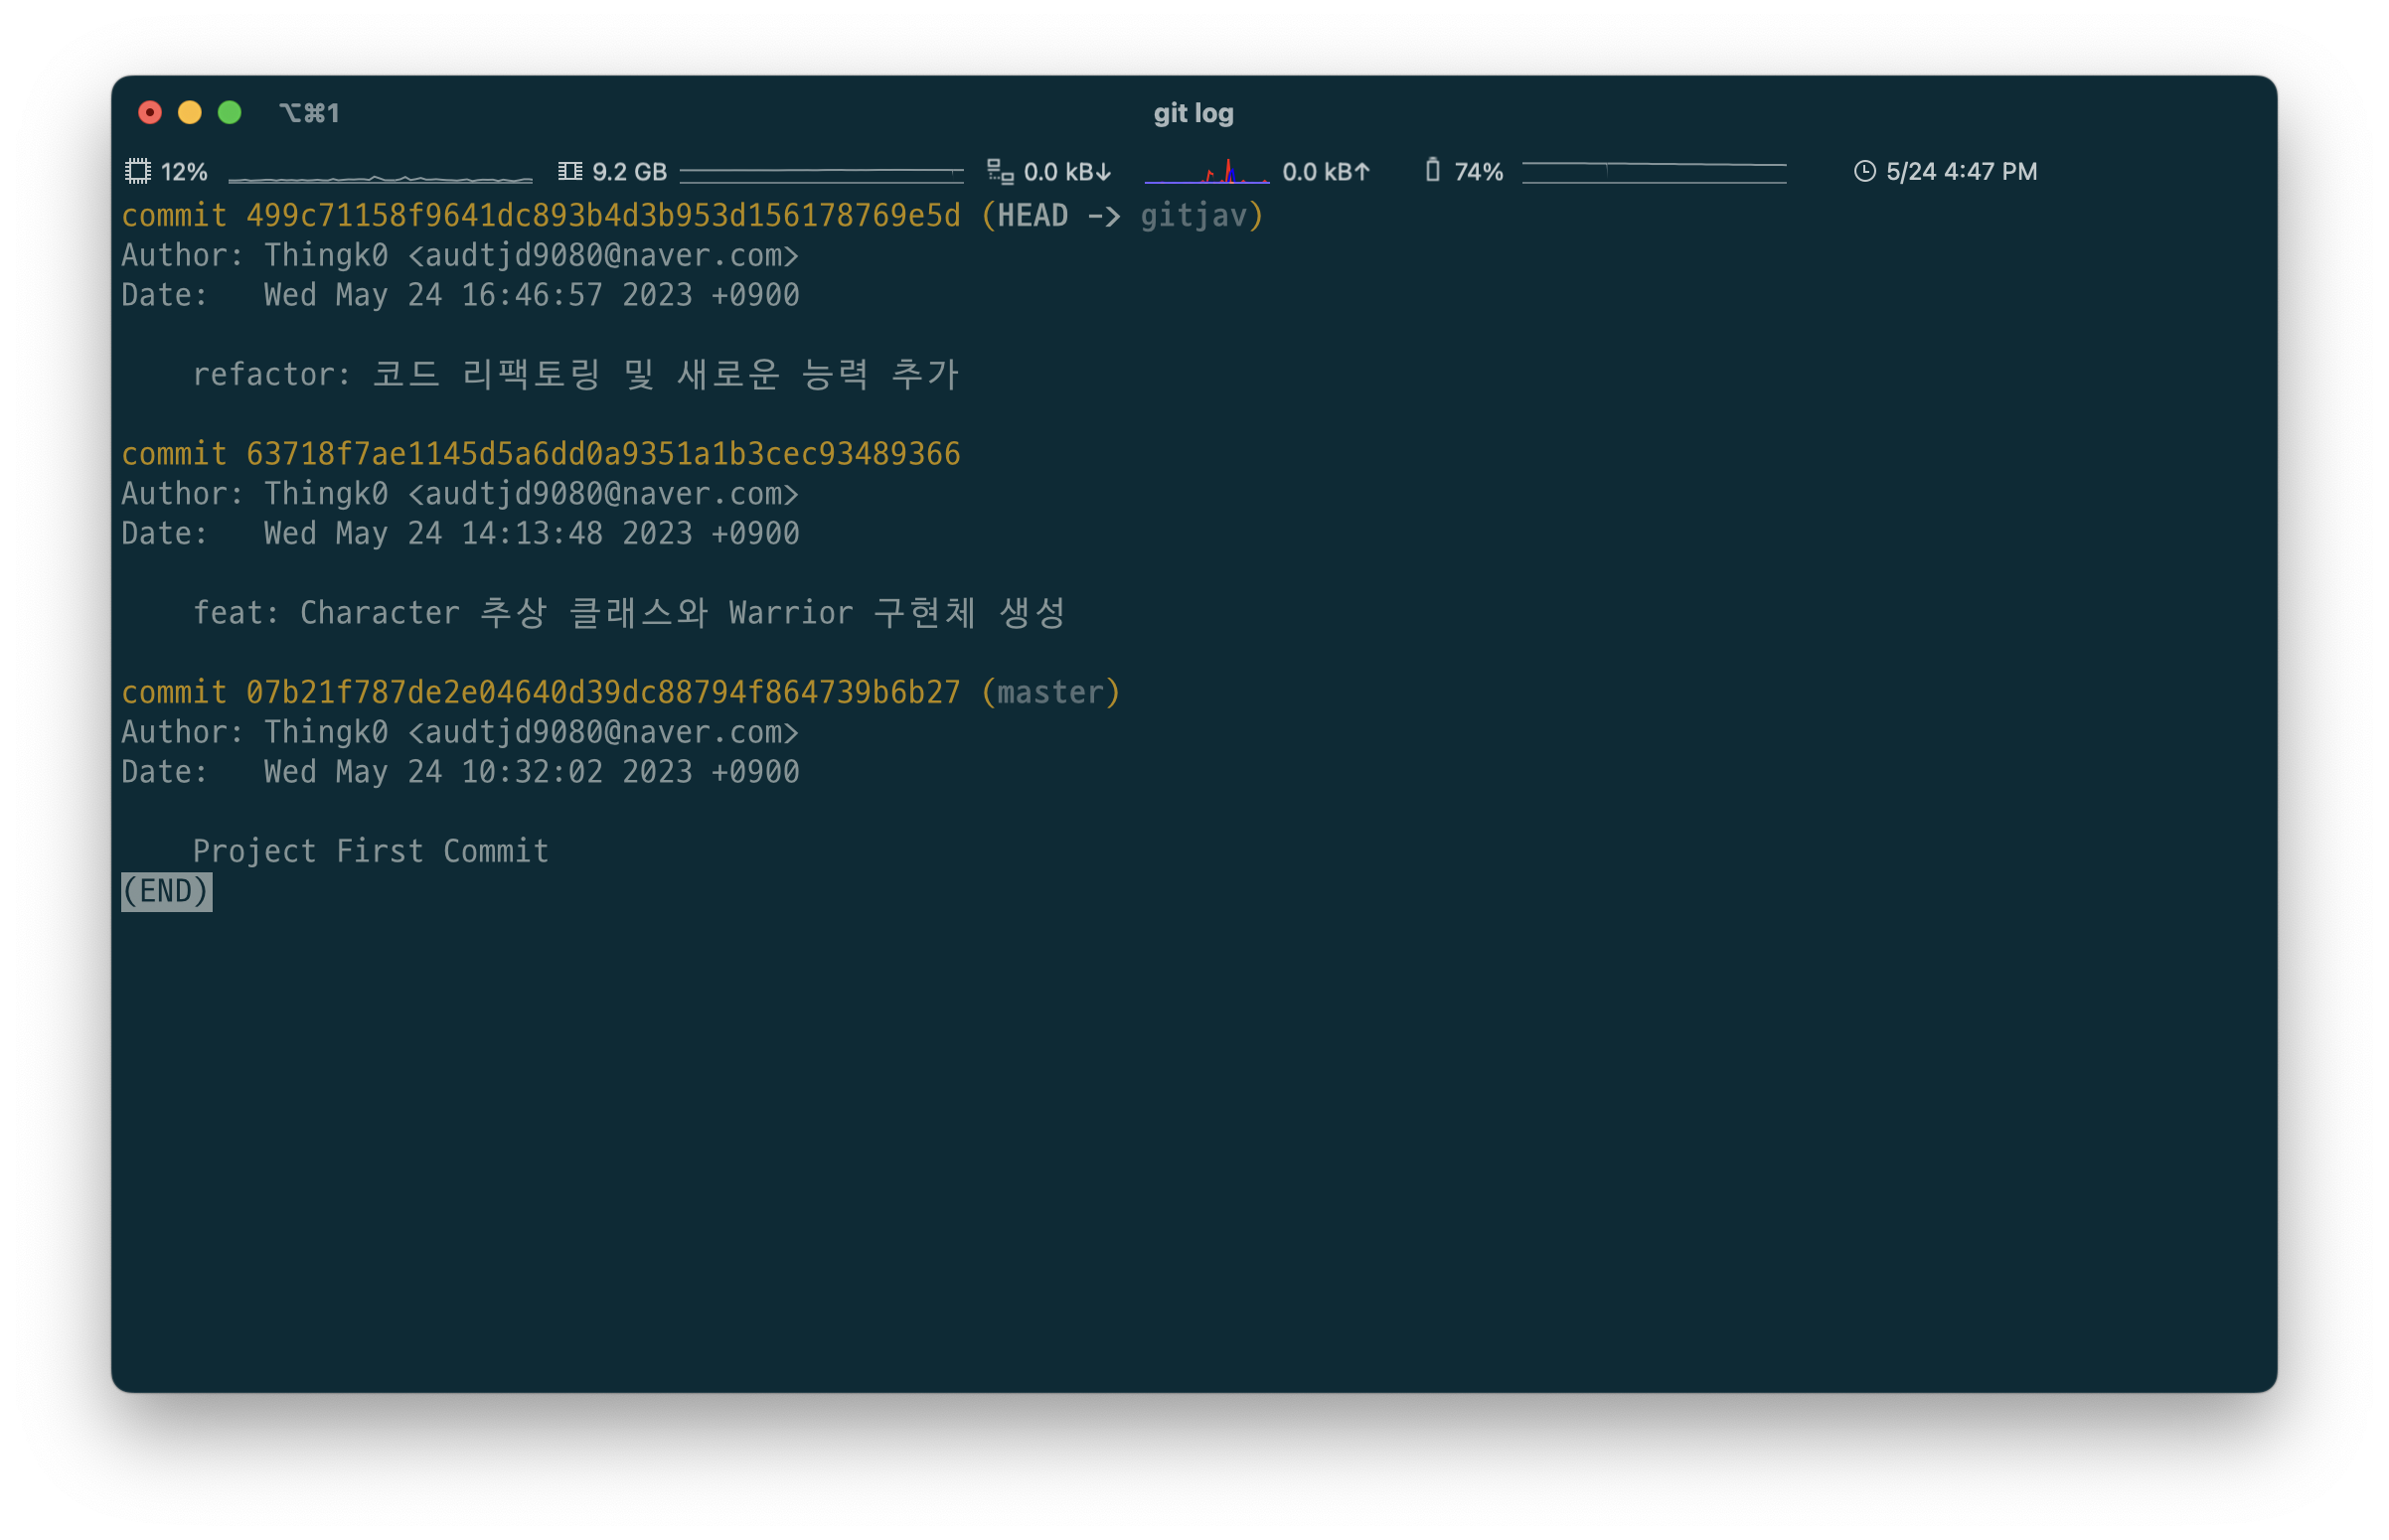The width and height of the screenshot is (2389, 1540).
Task: Click commit hash starting with 63718f7ae
Action: coord(602,454)
